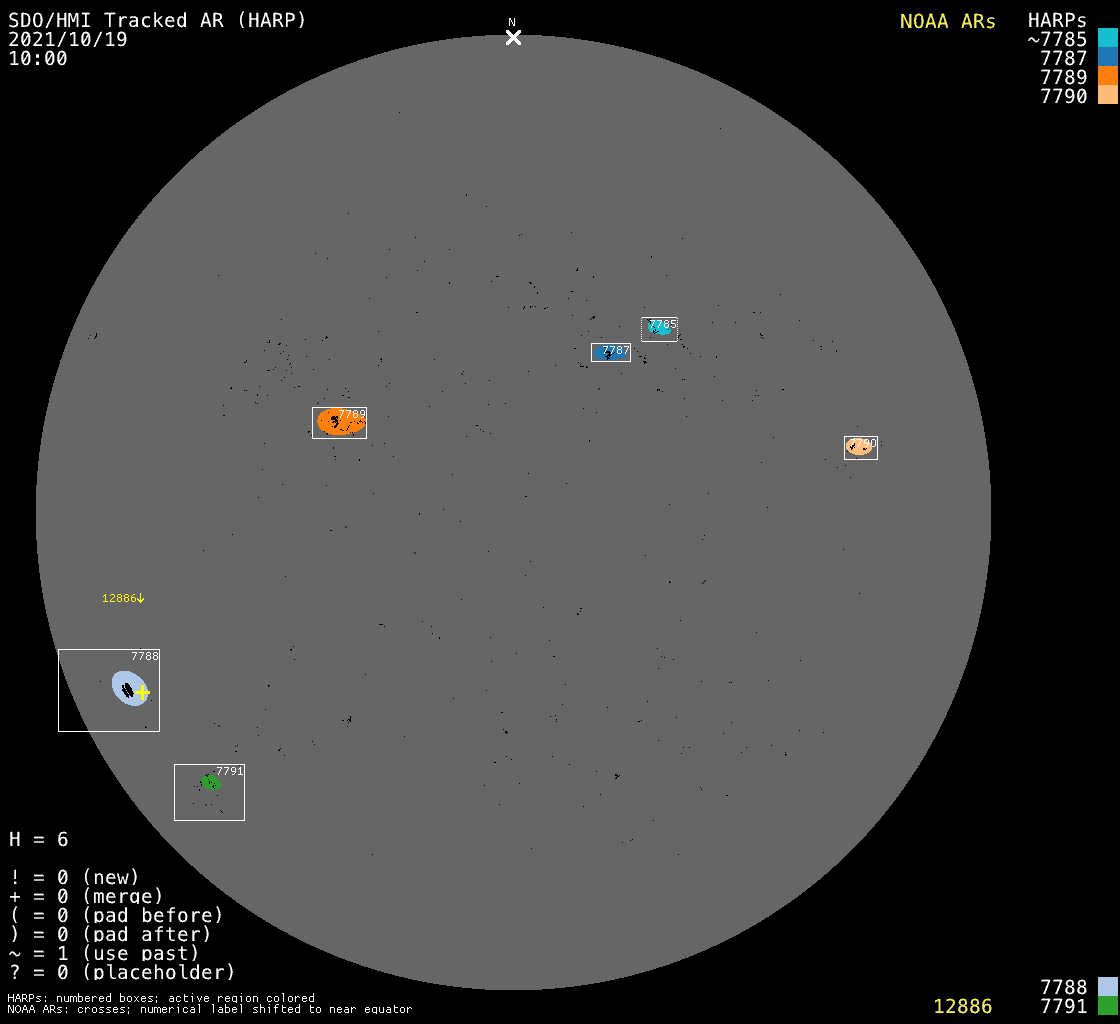Click the dark blue legend swatch for 7787
The image size is (1120, 1024).
pos(1107,58)
